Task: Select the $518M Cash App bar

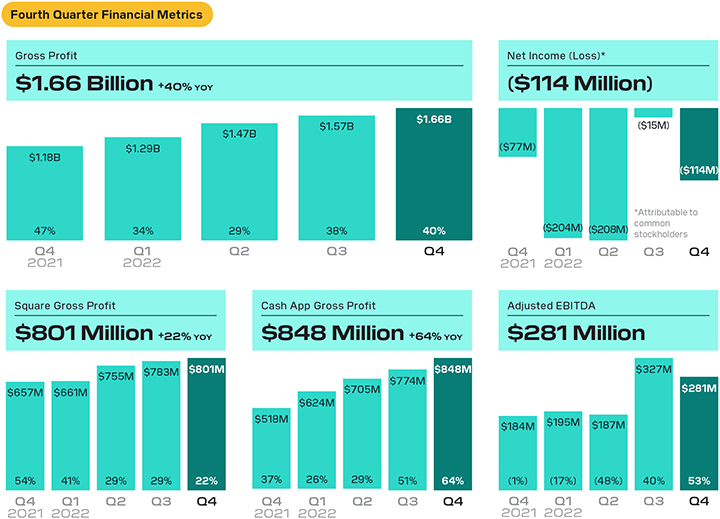Action: click(x=271, y=448)
